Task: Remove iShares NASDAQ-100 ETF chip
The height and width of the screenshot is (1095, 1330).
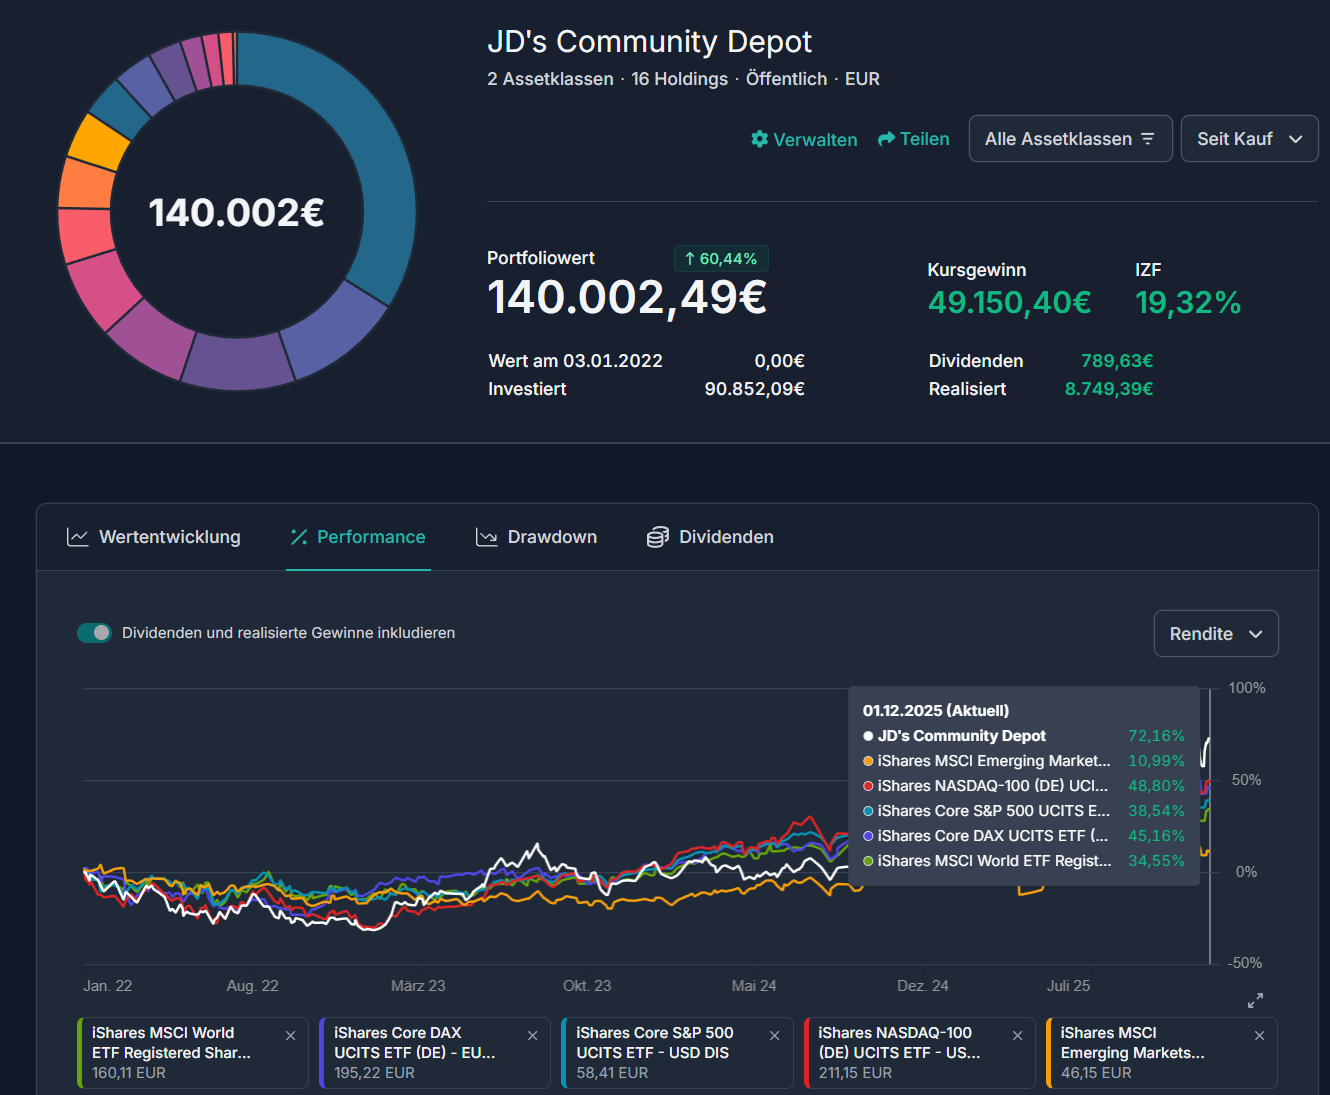Action: 1017,1036
